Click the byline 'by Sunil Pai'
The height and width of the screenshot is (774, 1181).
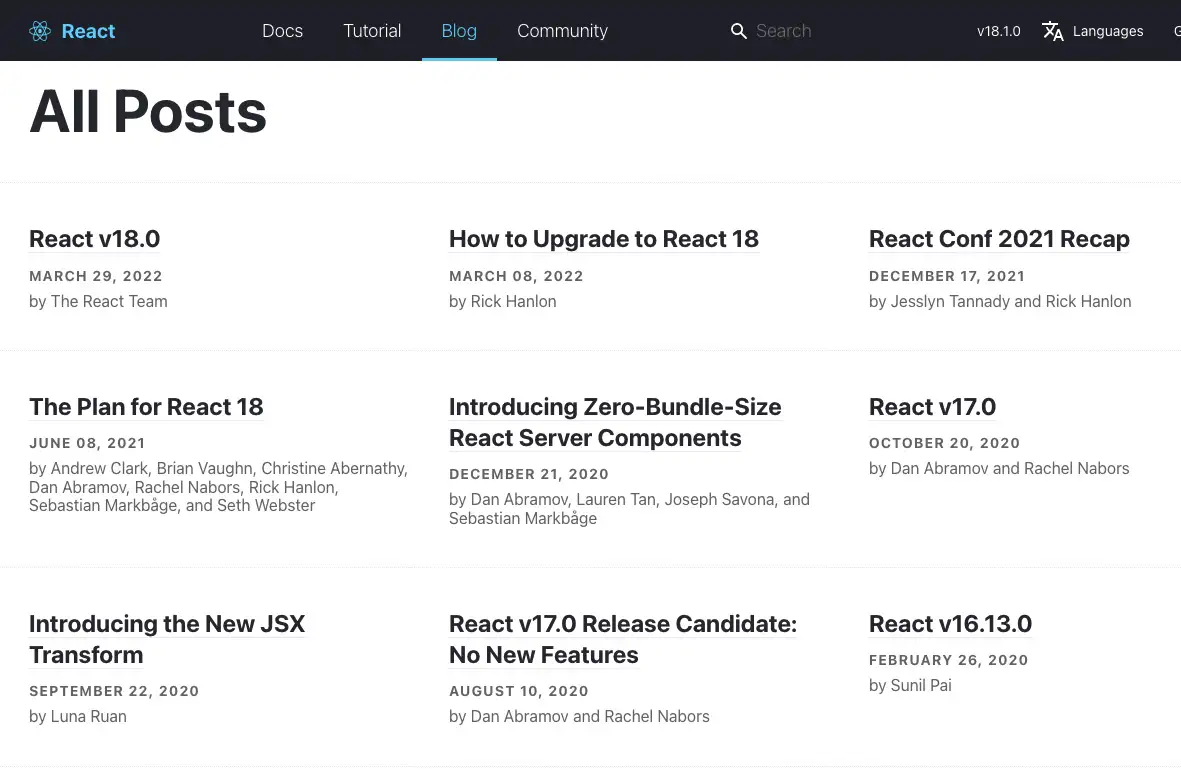(x=910, y=685)
